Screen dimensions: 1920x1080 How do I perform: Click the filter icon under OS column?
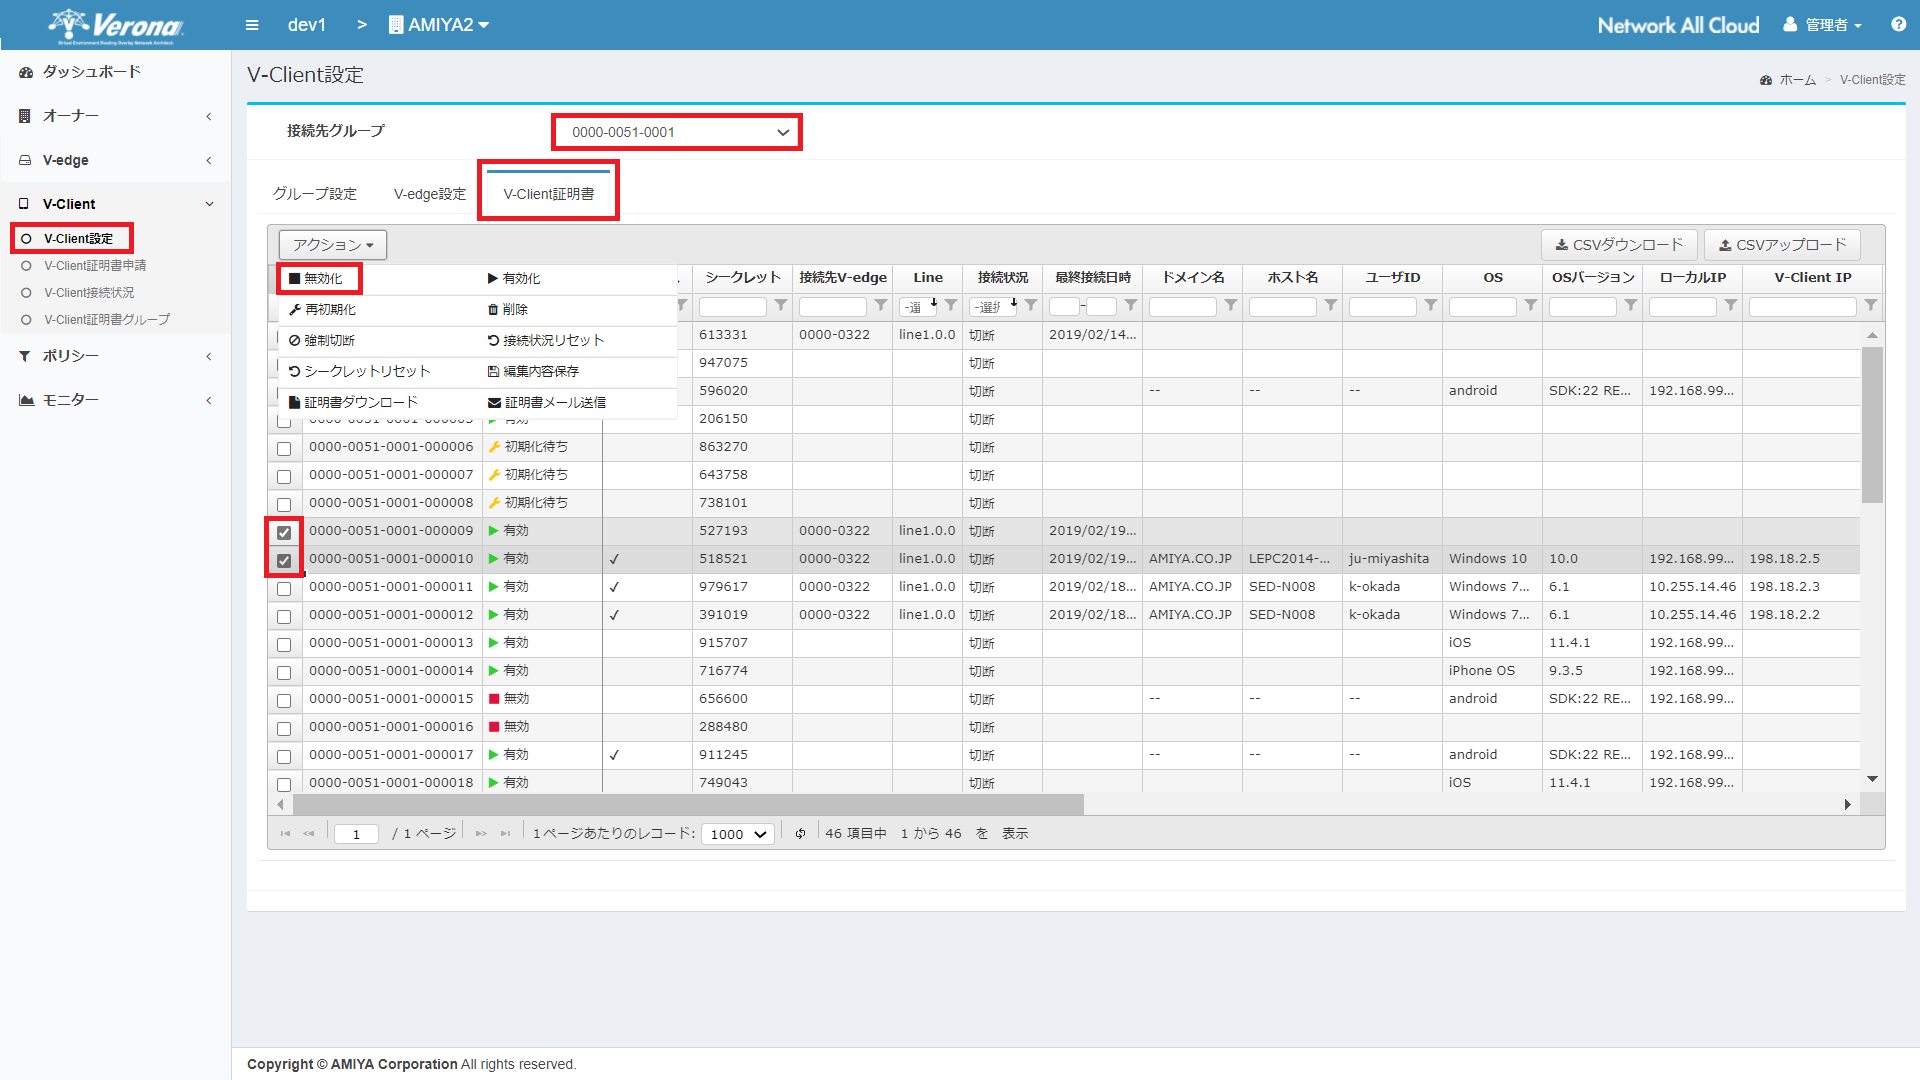point(1531,306)
